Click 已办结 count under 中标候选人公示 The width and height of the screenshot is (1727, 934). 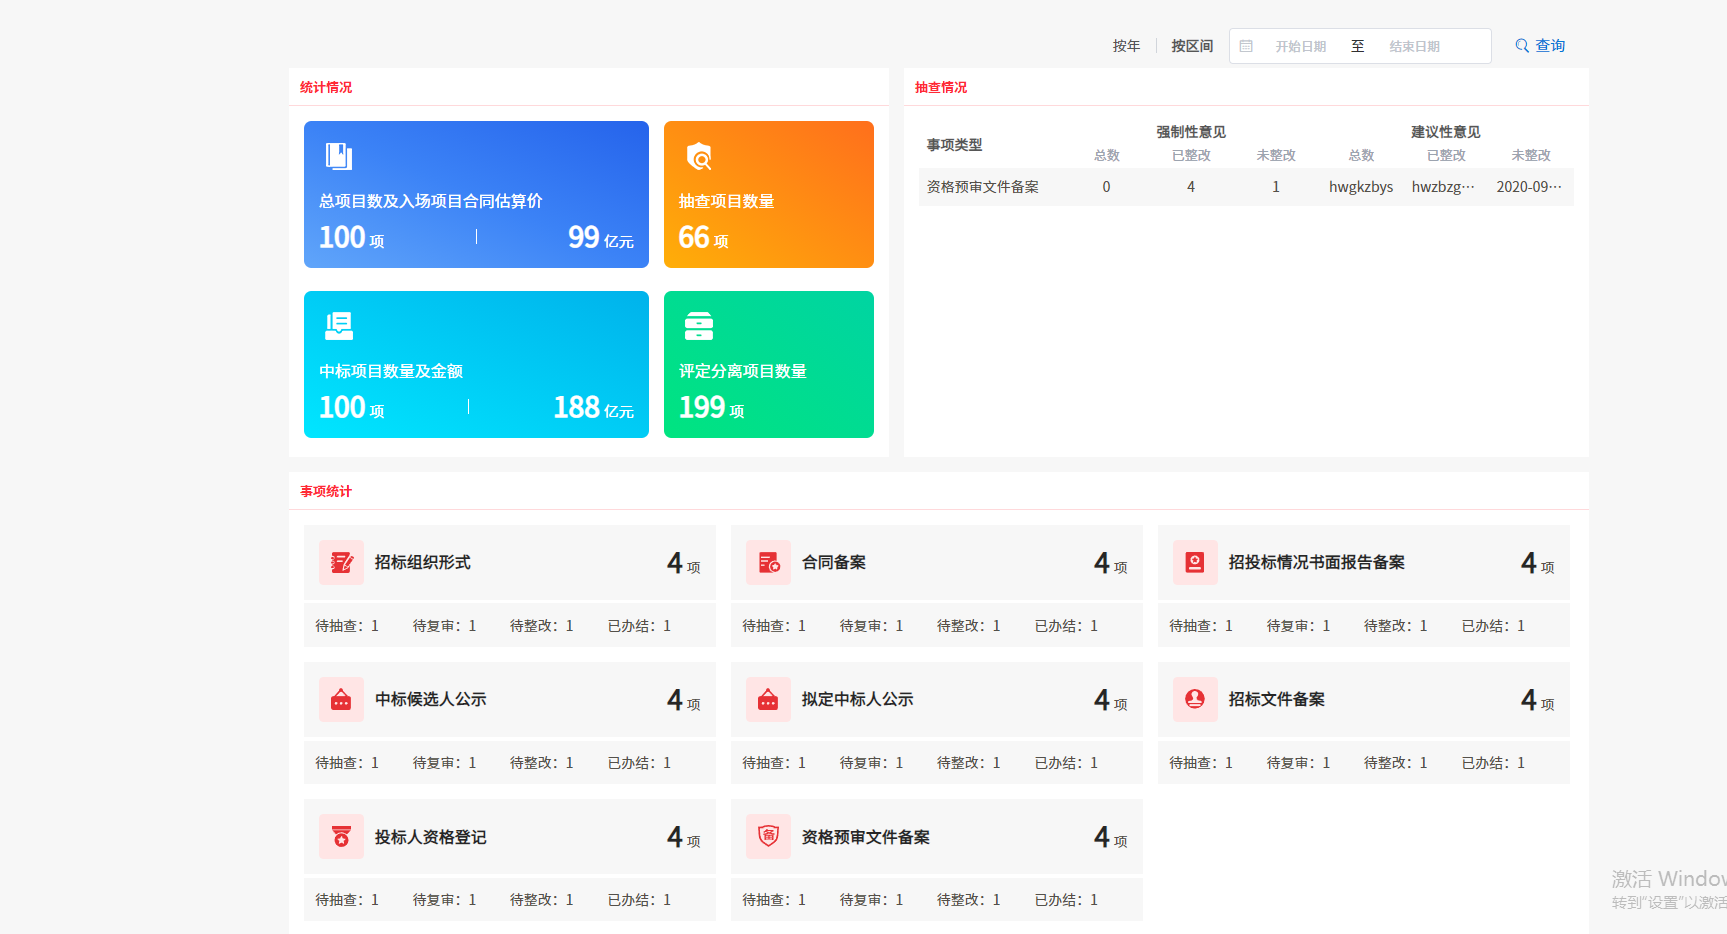[639, 763]
